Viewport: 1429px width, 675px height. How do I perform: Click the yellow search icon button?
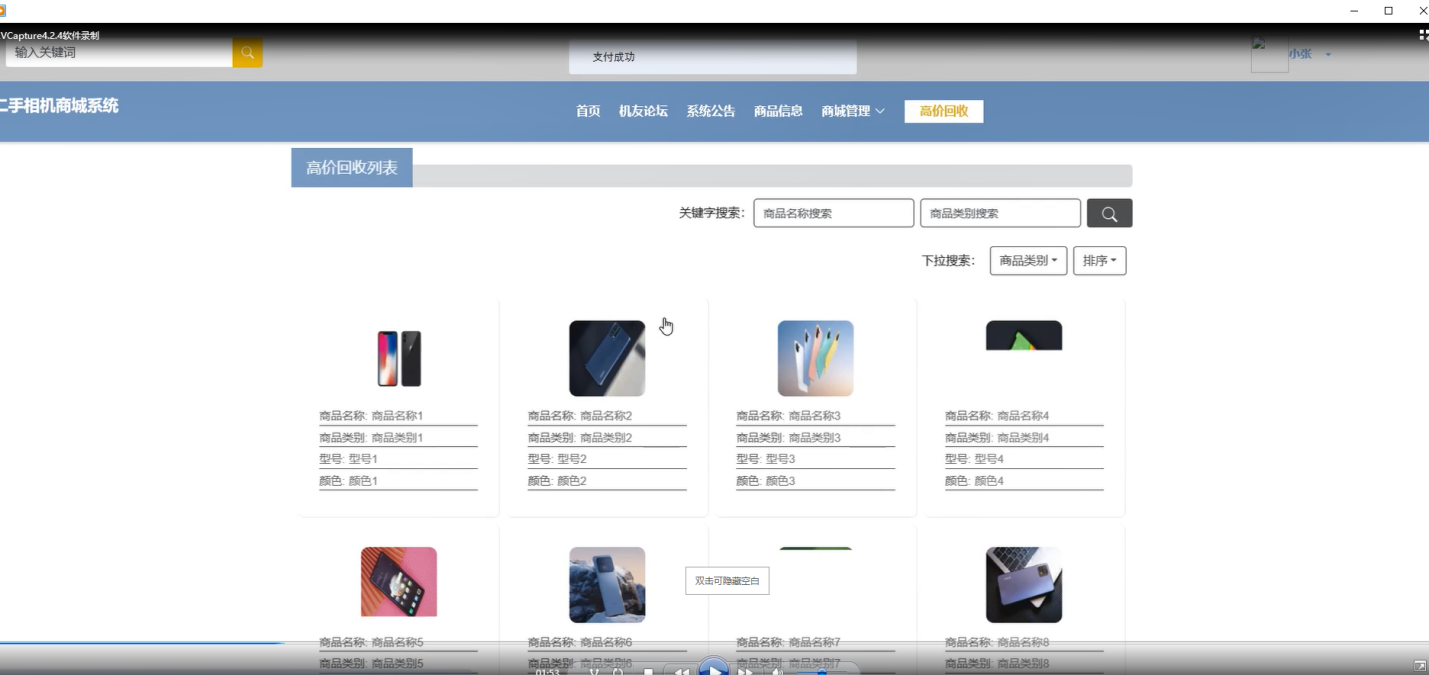tap(247, 53)
